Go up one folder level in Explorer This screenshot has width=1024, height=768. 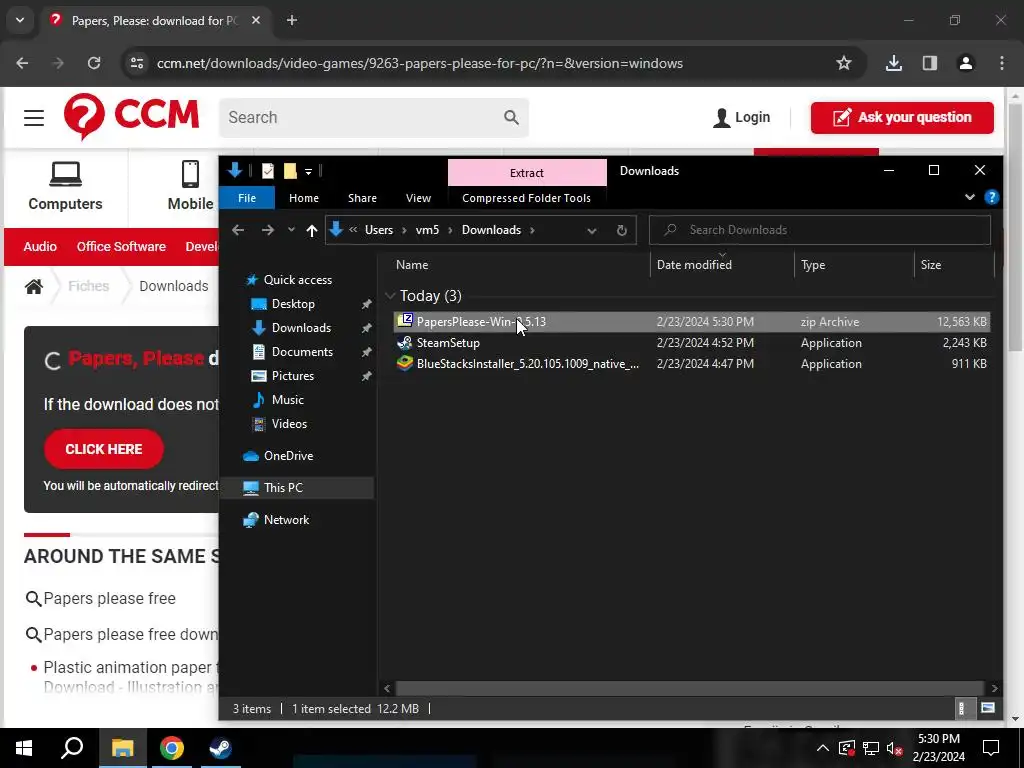[312, 230]
